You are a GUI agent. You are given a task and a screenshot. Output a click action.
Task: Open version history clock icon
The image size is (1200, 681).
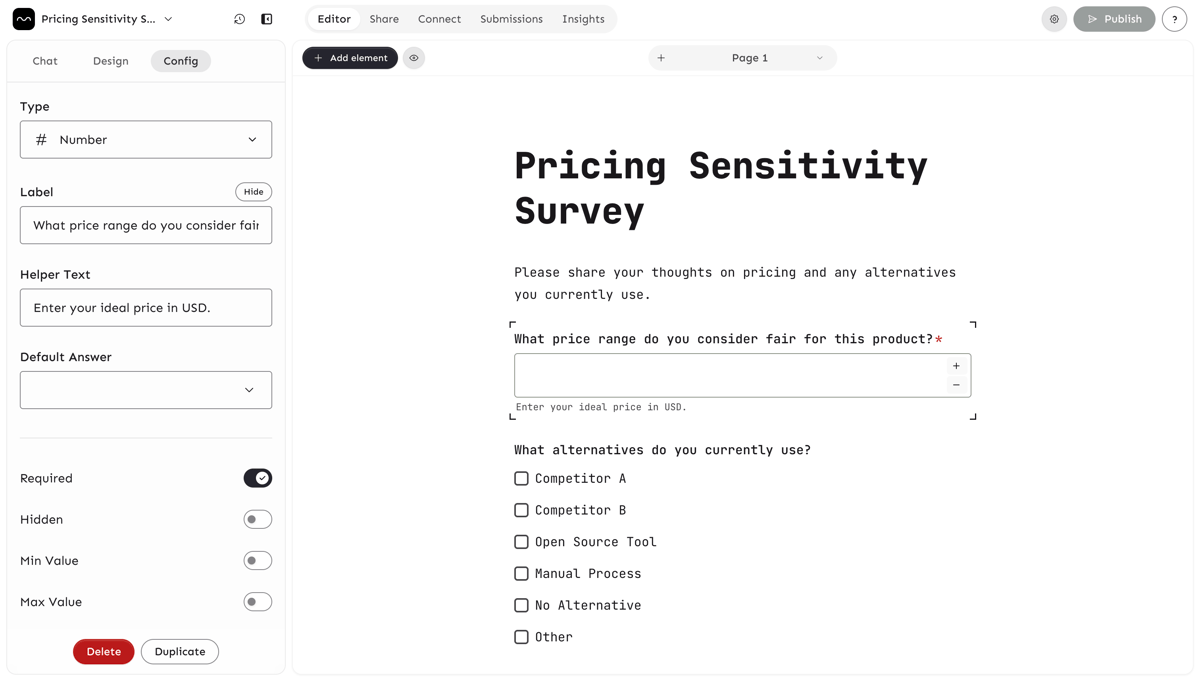(240, 19)
